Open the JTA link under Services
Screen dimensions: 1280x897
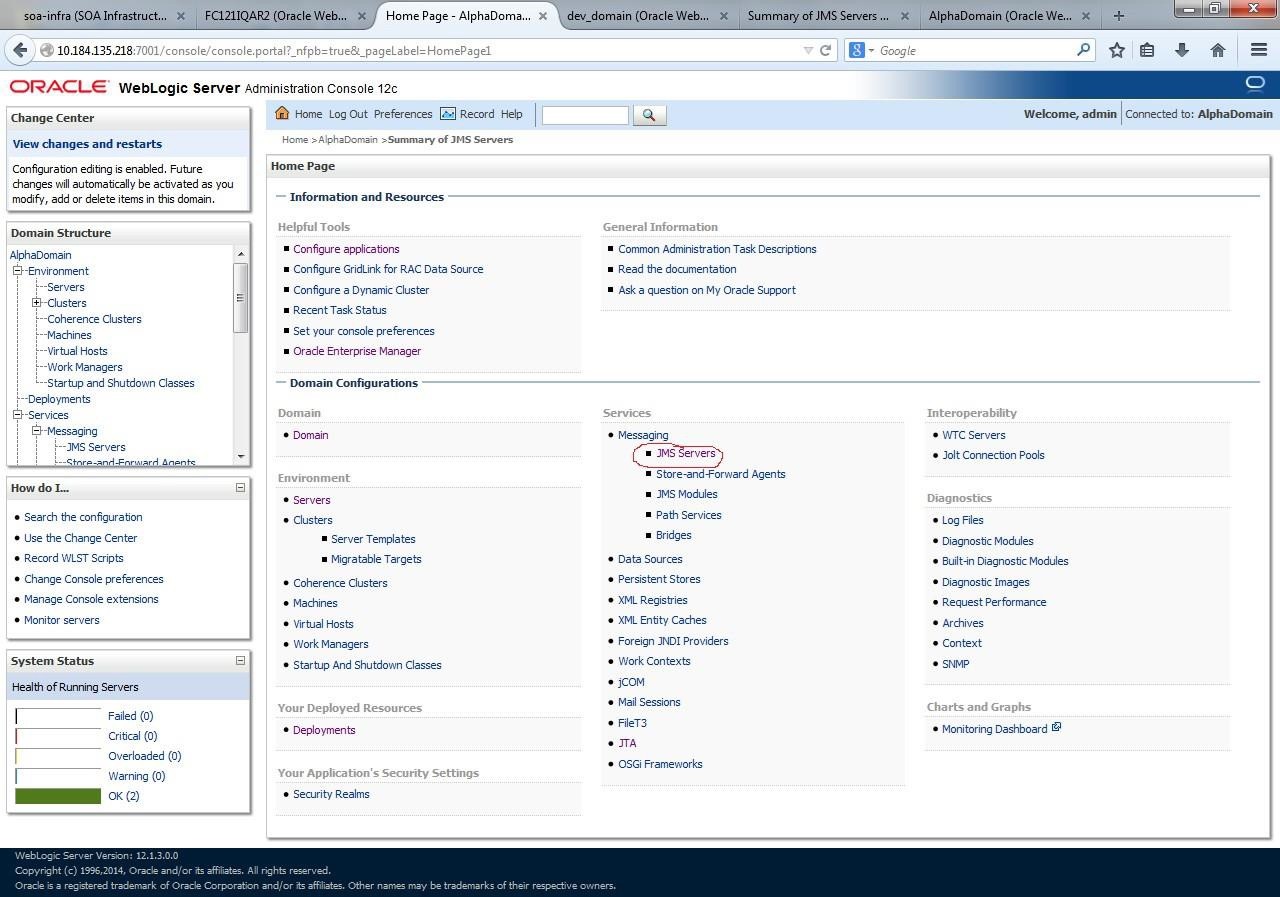click(x=627, y=743)
